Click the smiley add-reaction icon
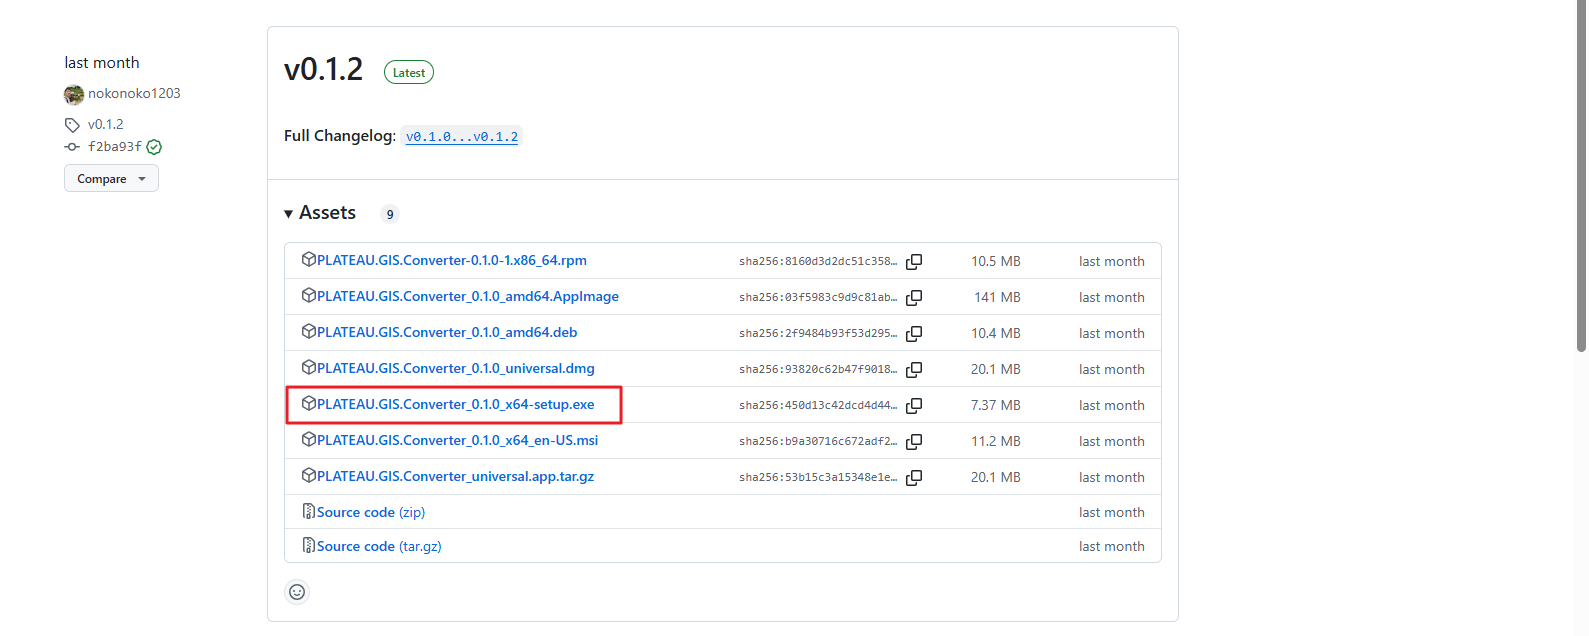 coord(297,592)
